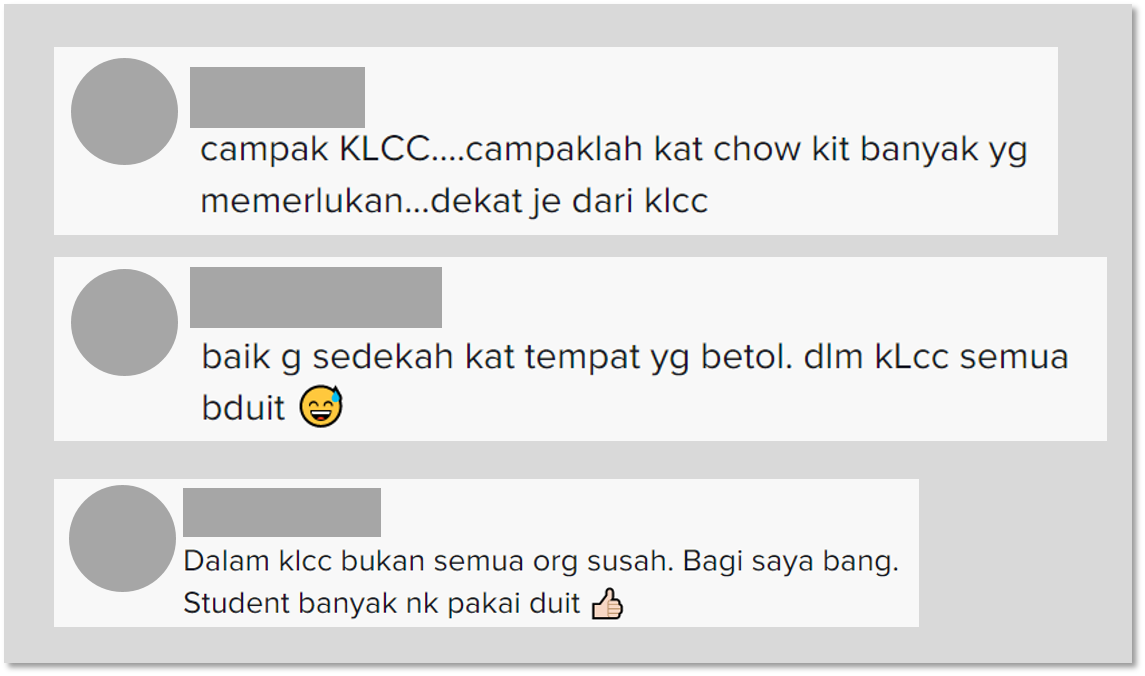Click the words 'chow kit' in the first comment
This screenshot has width=1145, height=676.
click(x=781, y=150)
